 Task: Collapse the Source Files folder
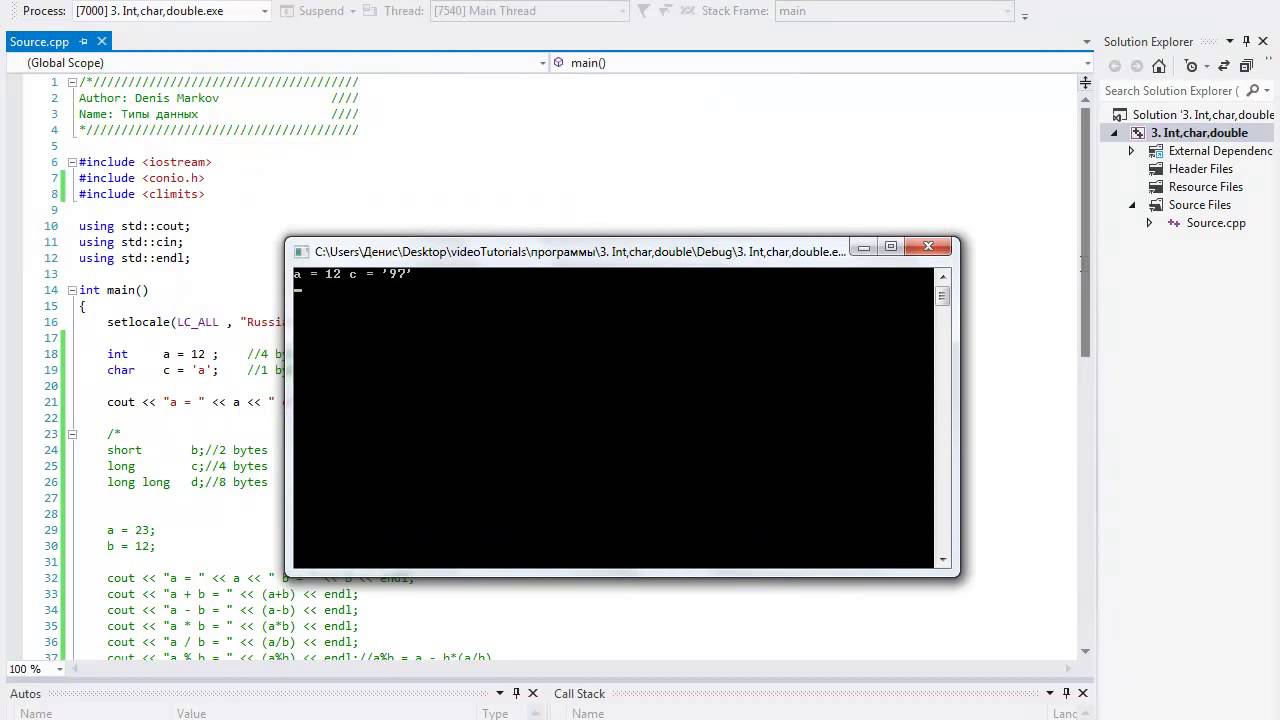pyautogui.click(x=1132, y=205)
